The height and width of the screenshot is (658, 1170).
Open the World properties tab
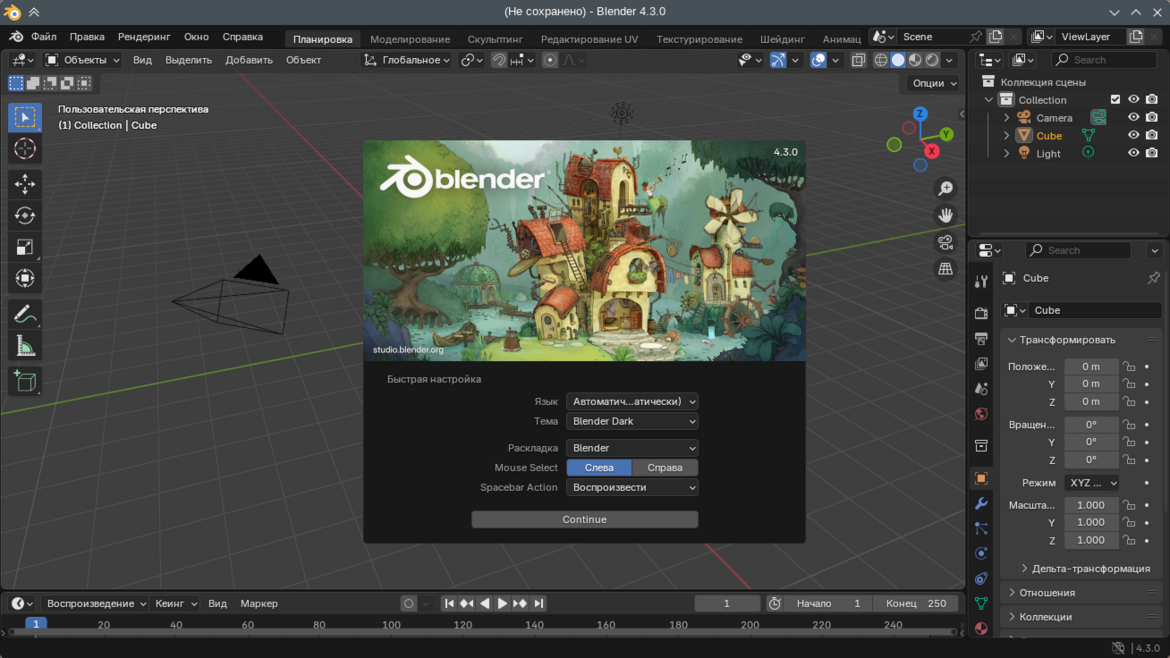click(x=981, y=414)
